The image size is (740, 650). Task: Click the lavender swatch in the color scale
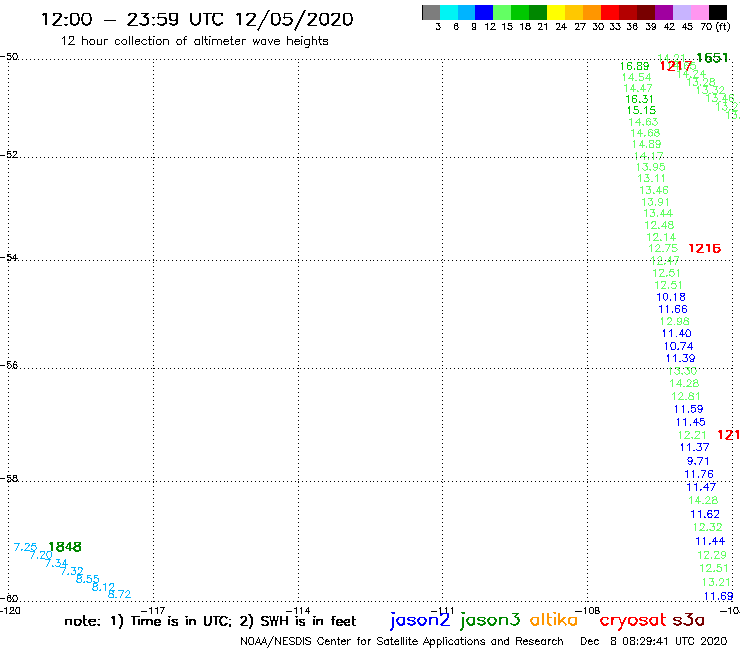(681, 12)
